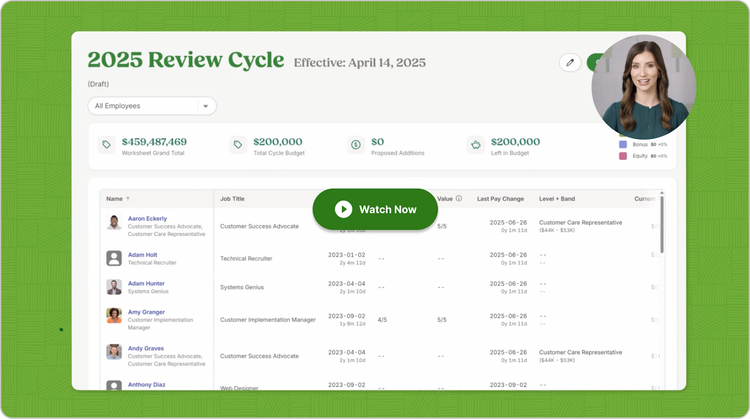Screen dimensions: 750x419
Task: Click the pencil edit icon
Action: (570, 63)
